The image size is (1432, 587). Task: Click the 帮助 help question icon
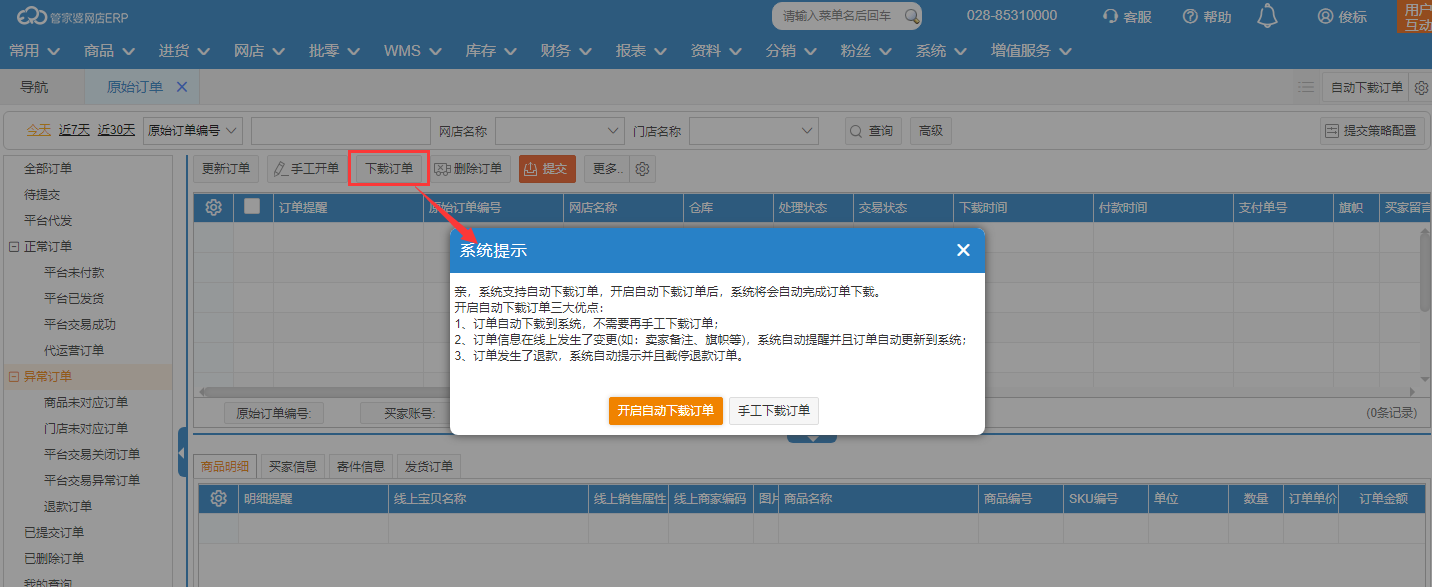(x=1190, y=16)
